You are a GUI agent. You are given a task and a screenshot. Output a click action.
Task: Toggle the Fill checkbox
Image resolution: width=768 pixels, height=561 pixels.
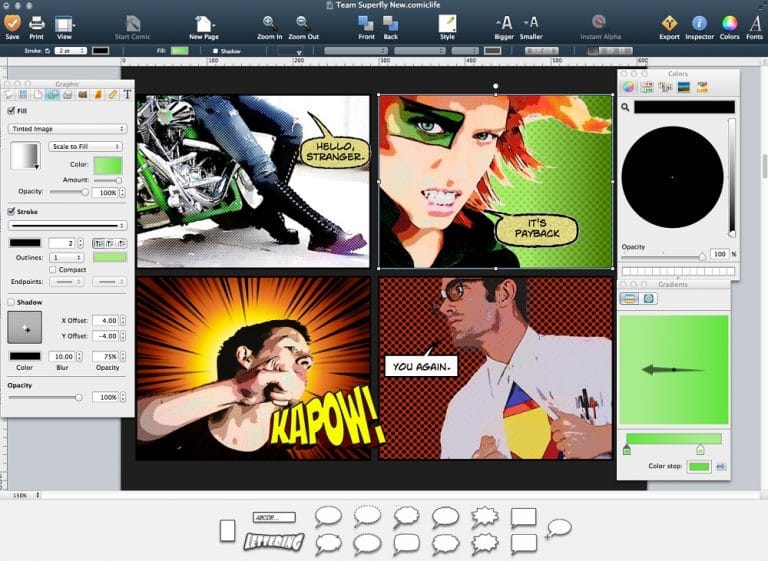click(11, 111)
